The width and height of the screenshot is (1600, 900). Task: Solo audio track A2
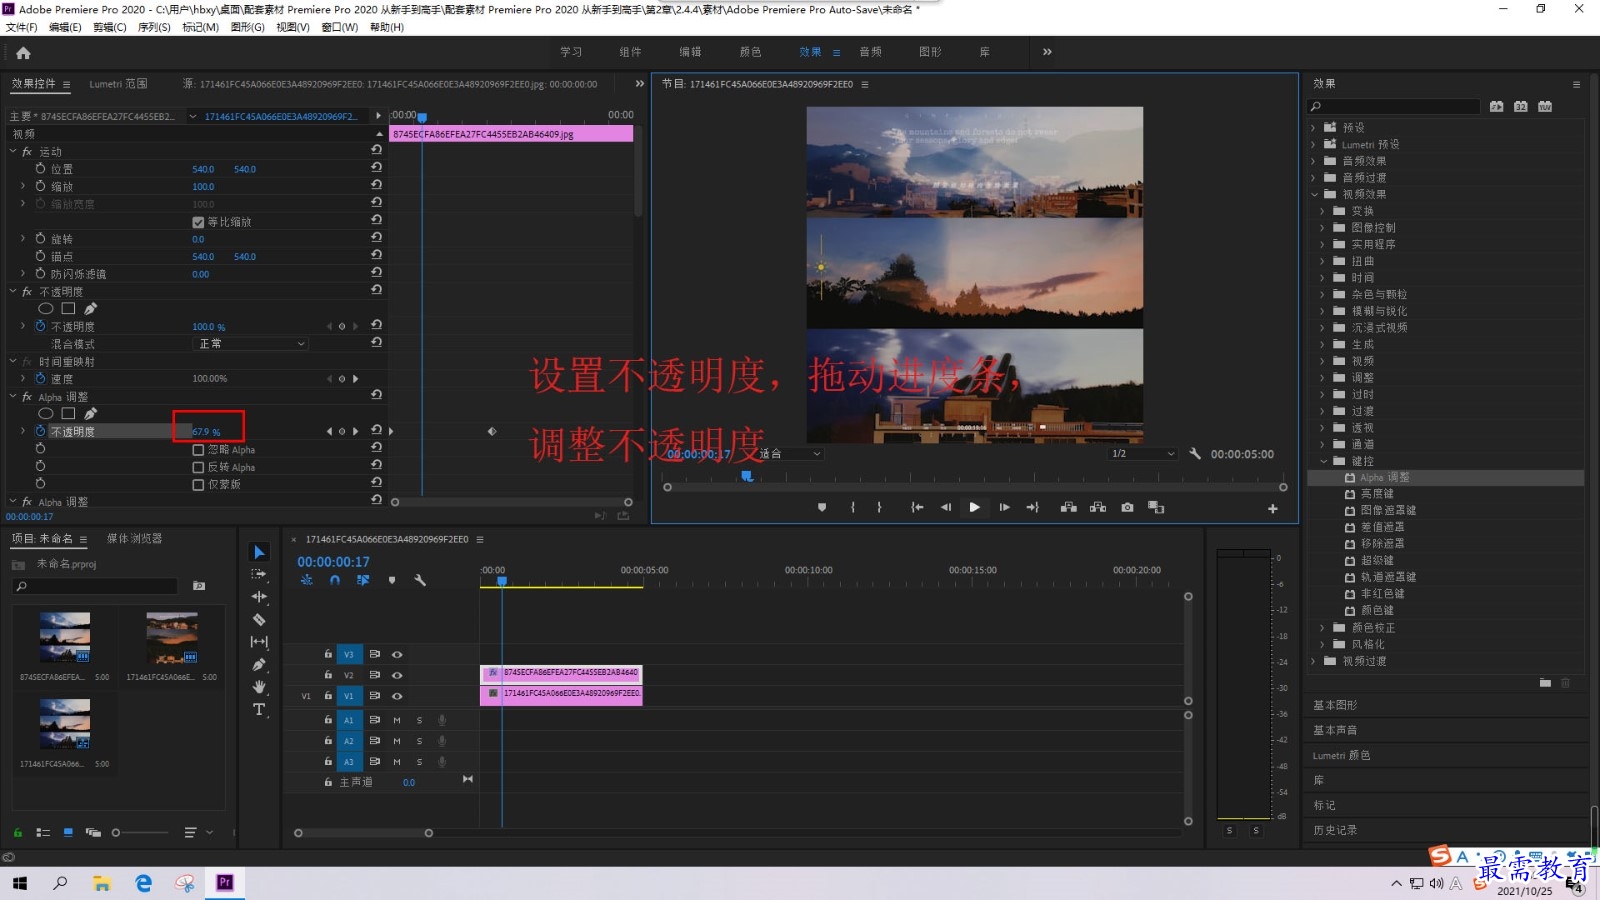(419, 741)
